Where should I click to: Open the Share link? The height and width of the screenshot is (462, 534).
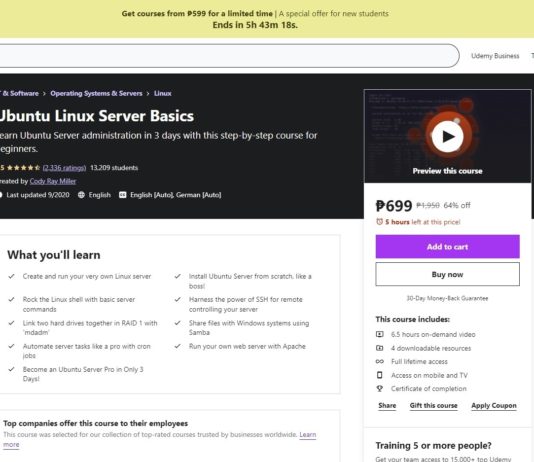click(x=387, y=405)
